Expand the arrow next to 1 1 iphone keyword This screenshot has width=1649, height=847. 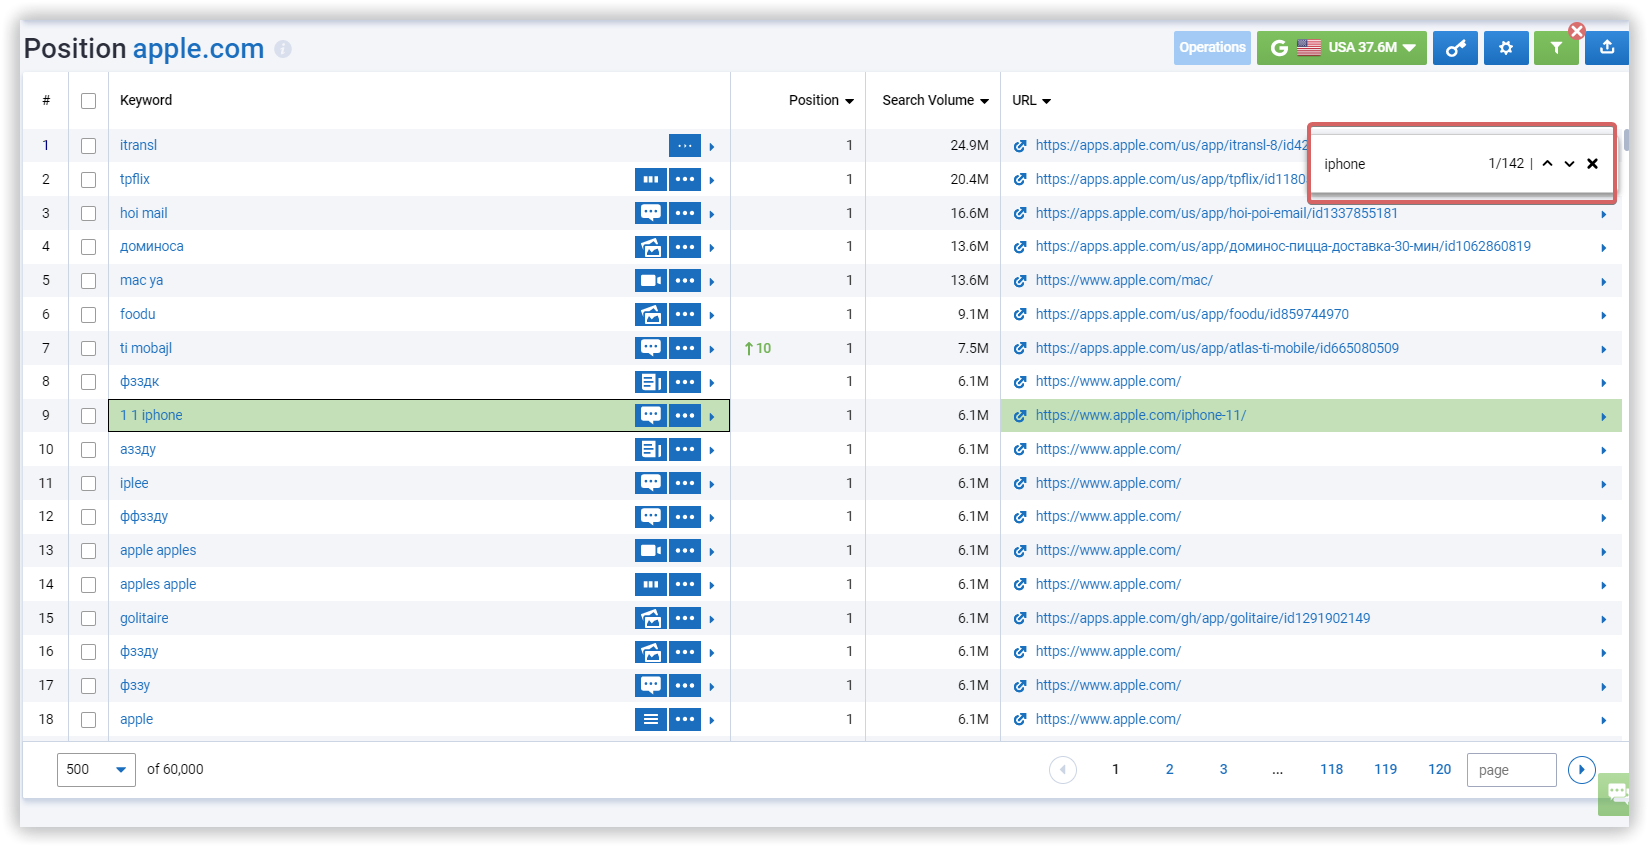[712, 417]
